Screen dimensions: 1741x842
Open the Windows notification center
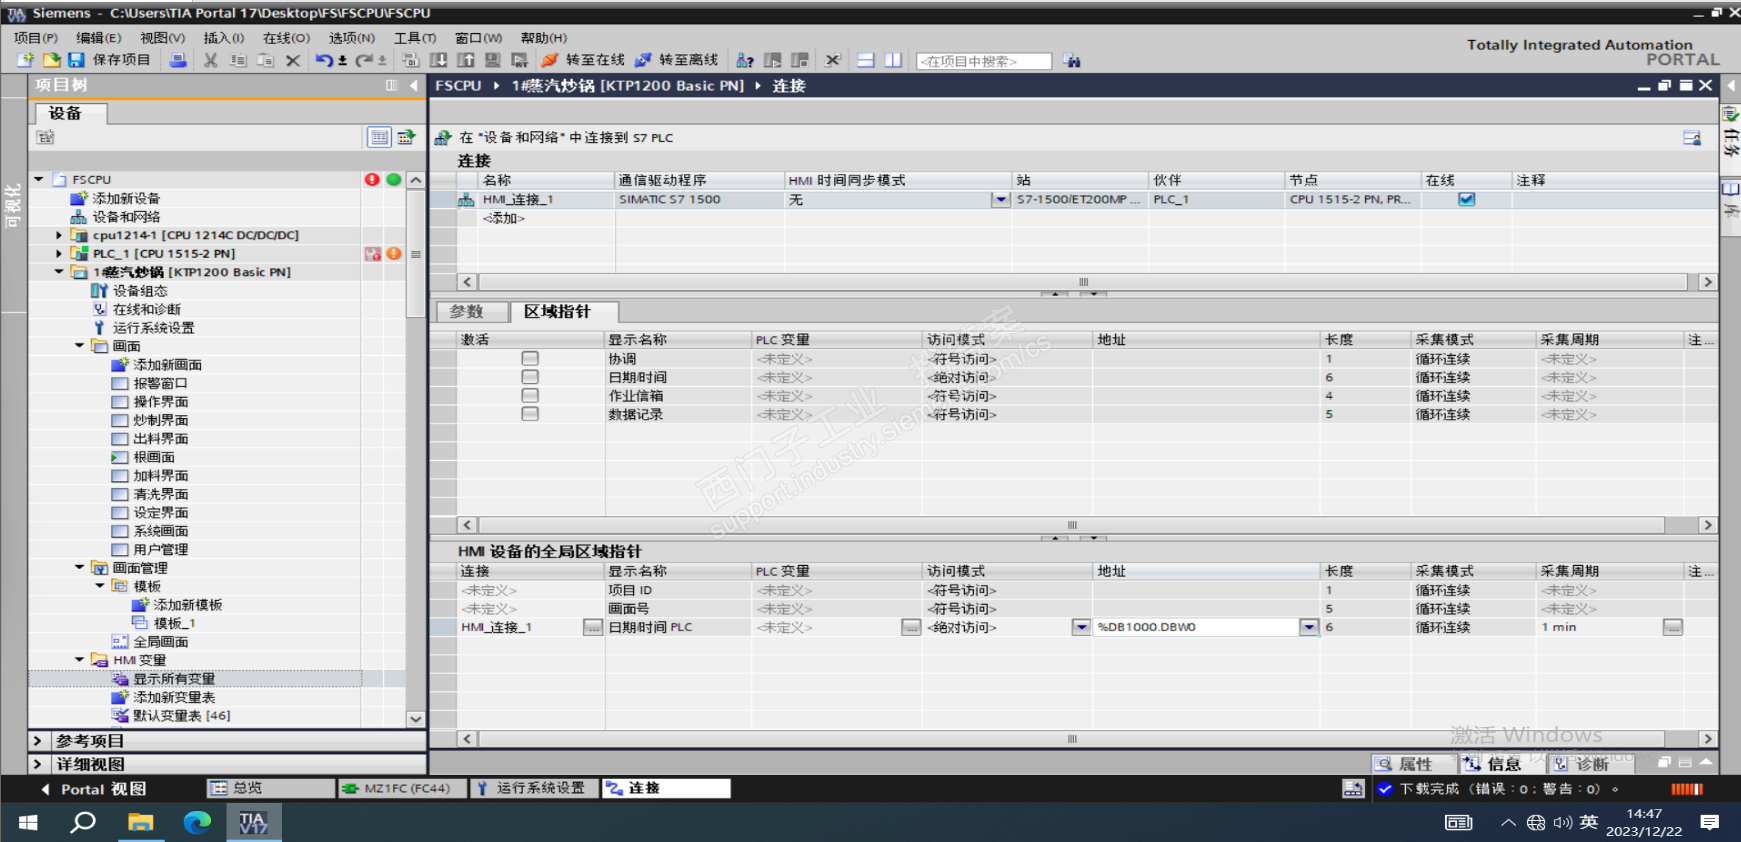(1710, 822)
